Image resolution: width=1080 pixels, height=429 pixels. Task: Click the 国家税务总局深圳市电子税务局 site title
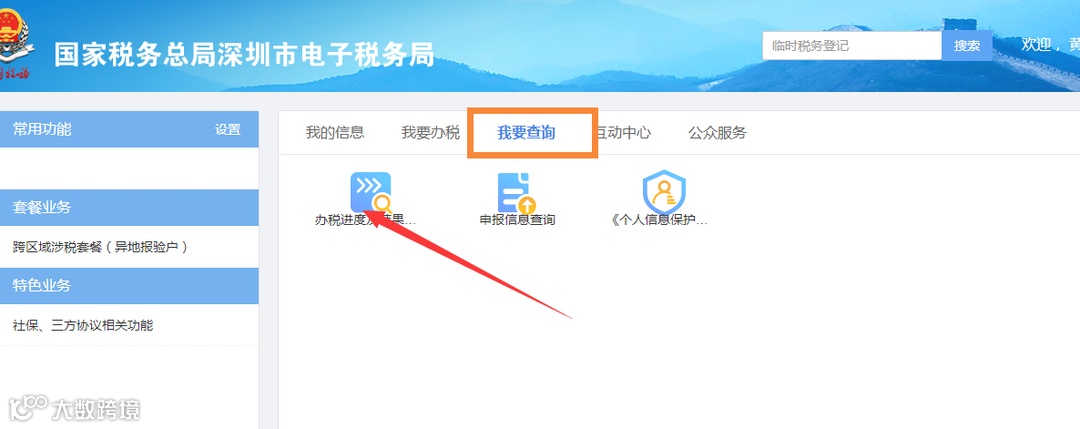245,54
